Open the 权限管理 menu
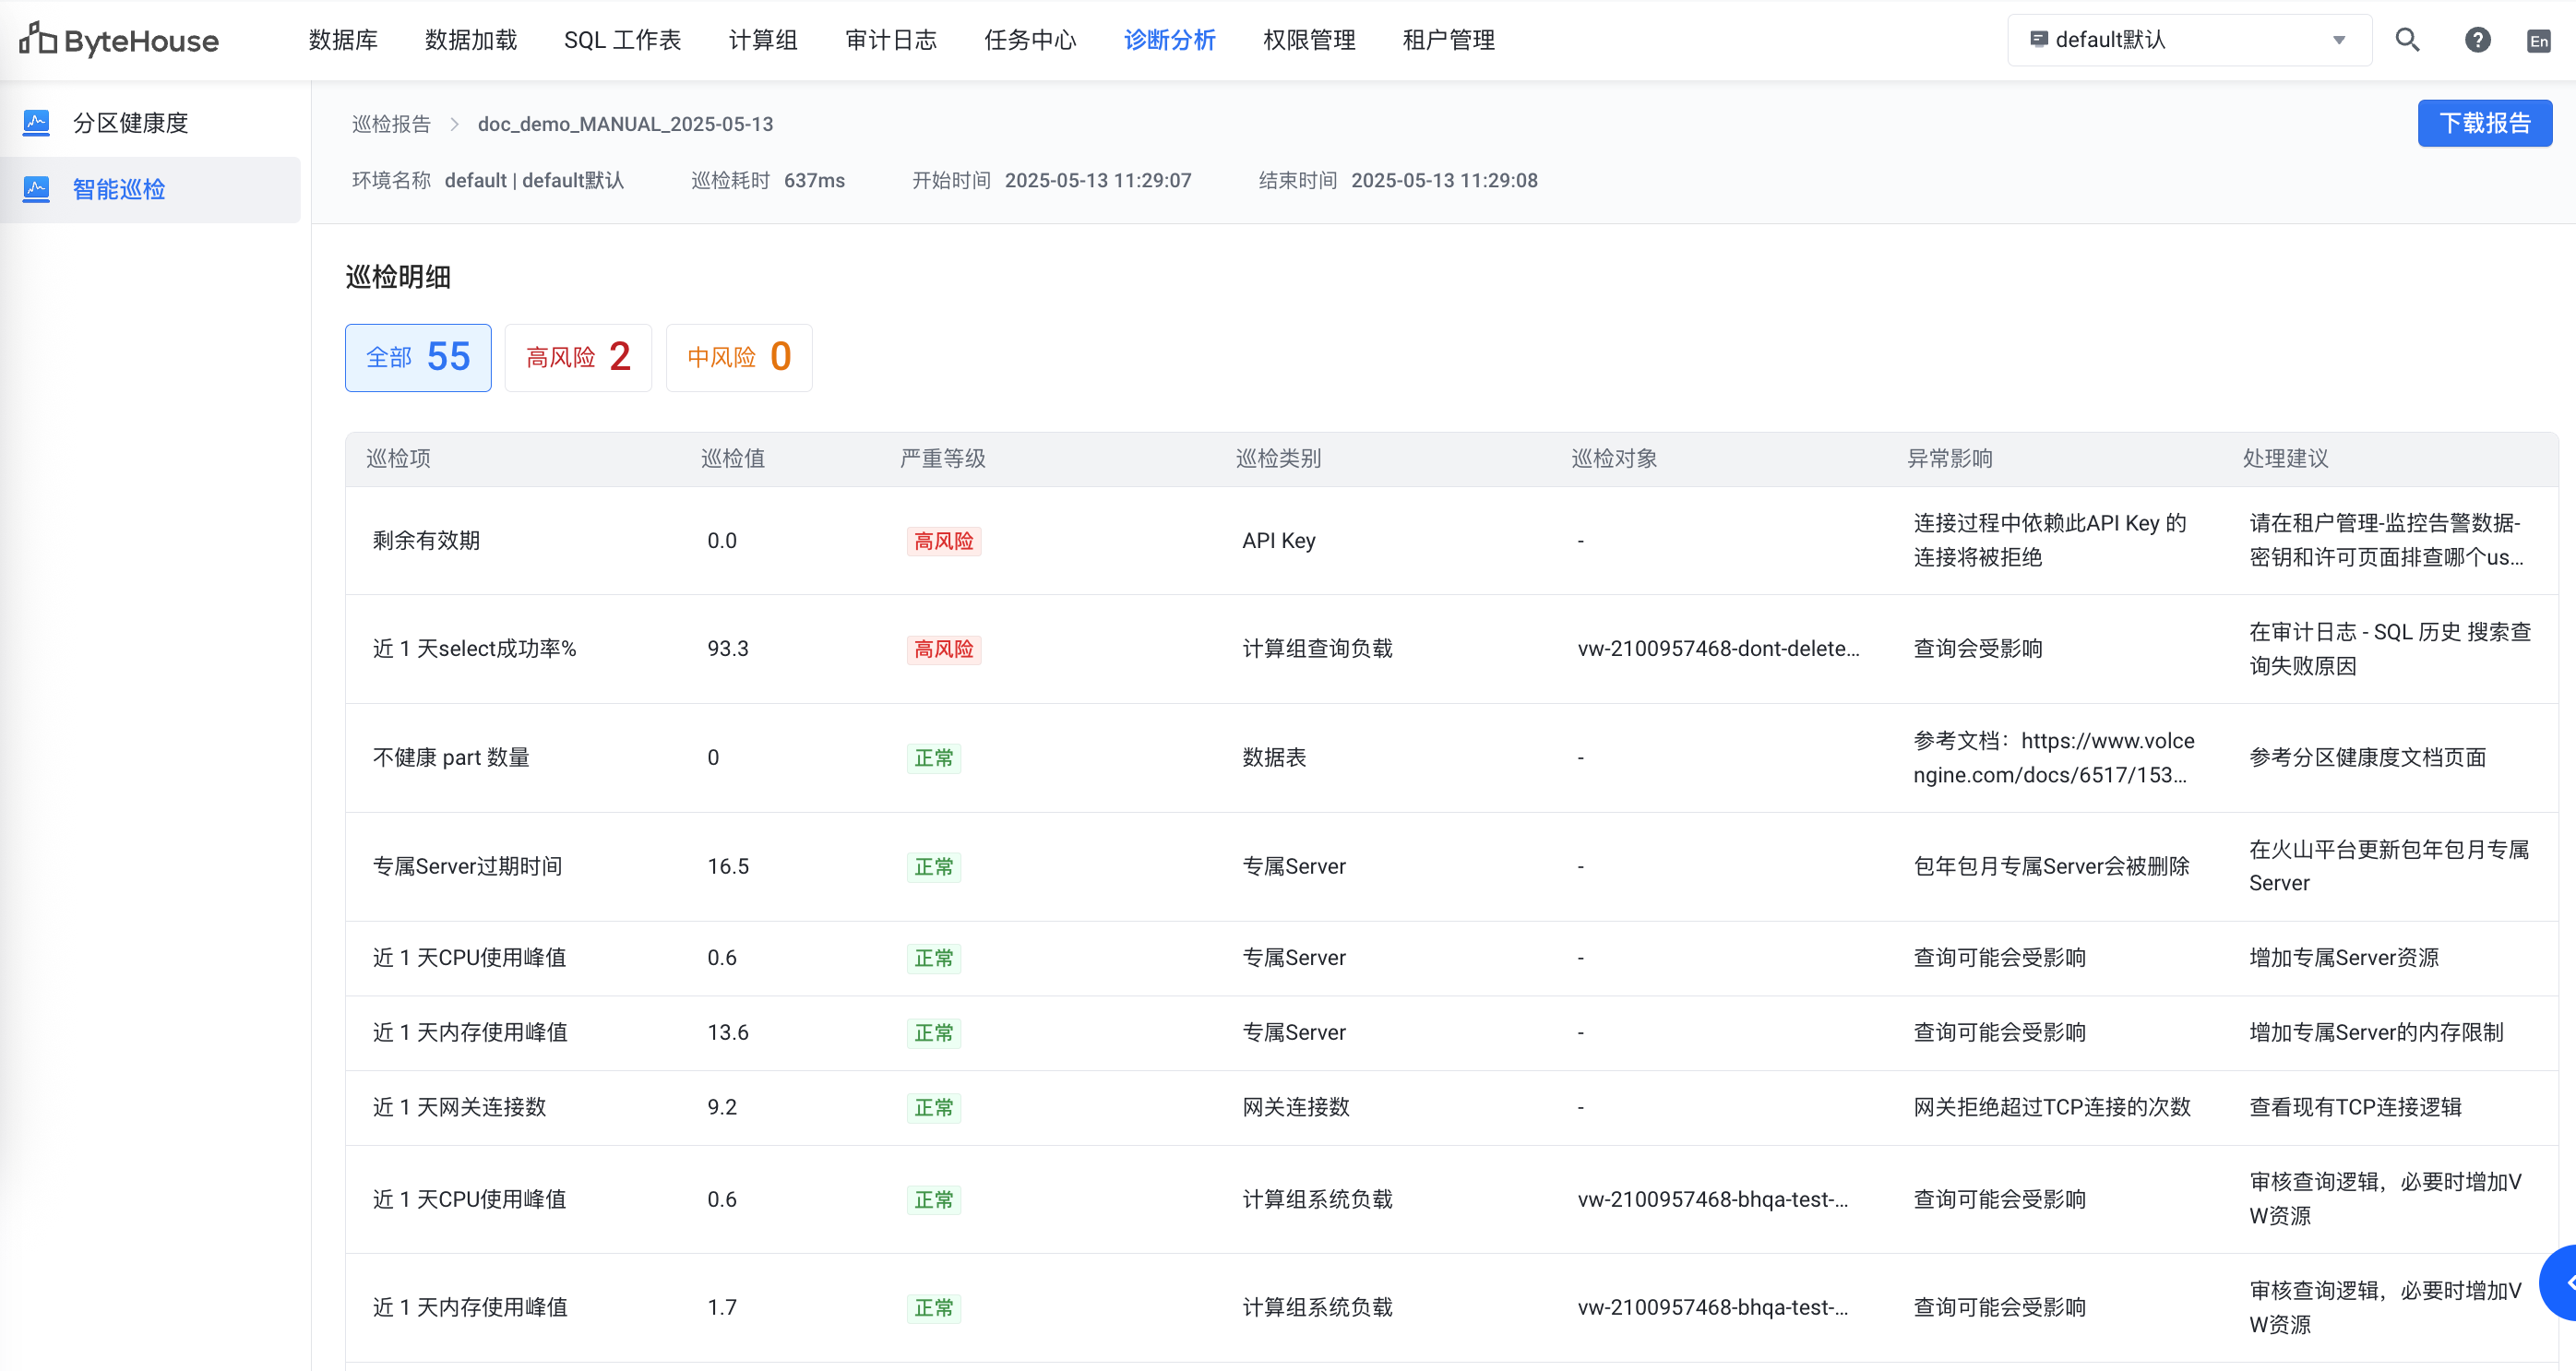The image size is (2576, 1371). tap(1309, 40)
